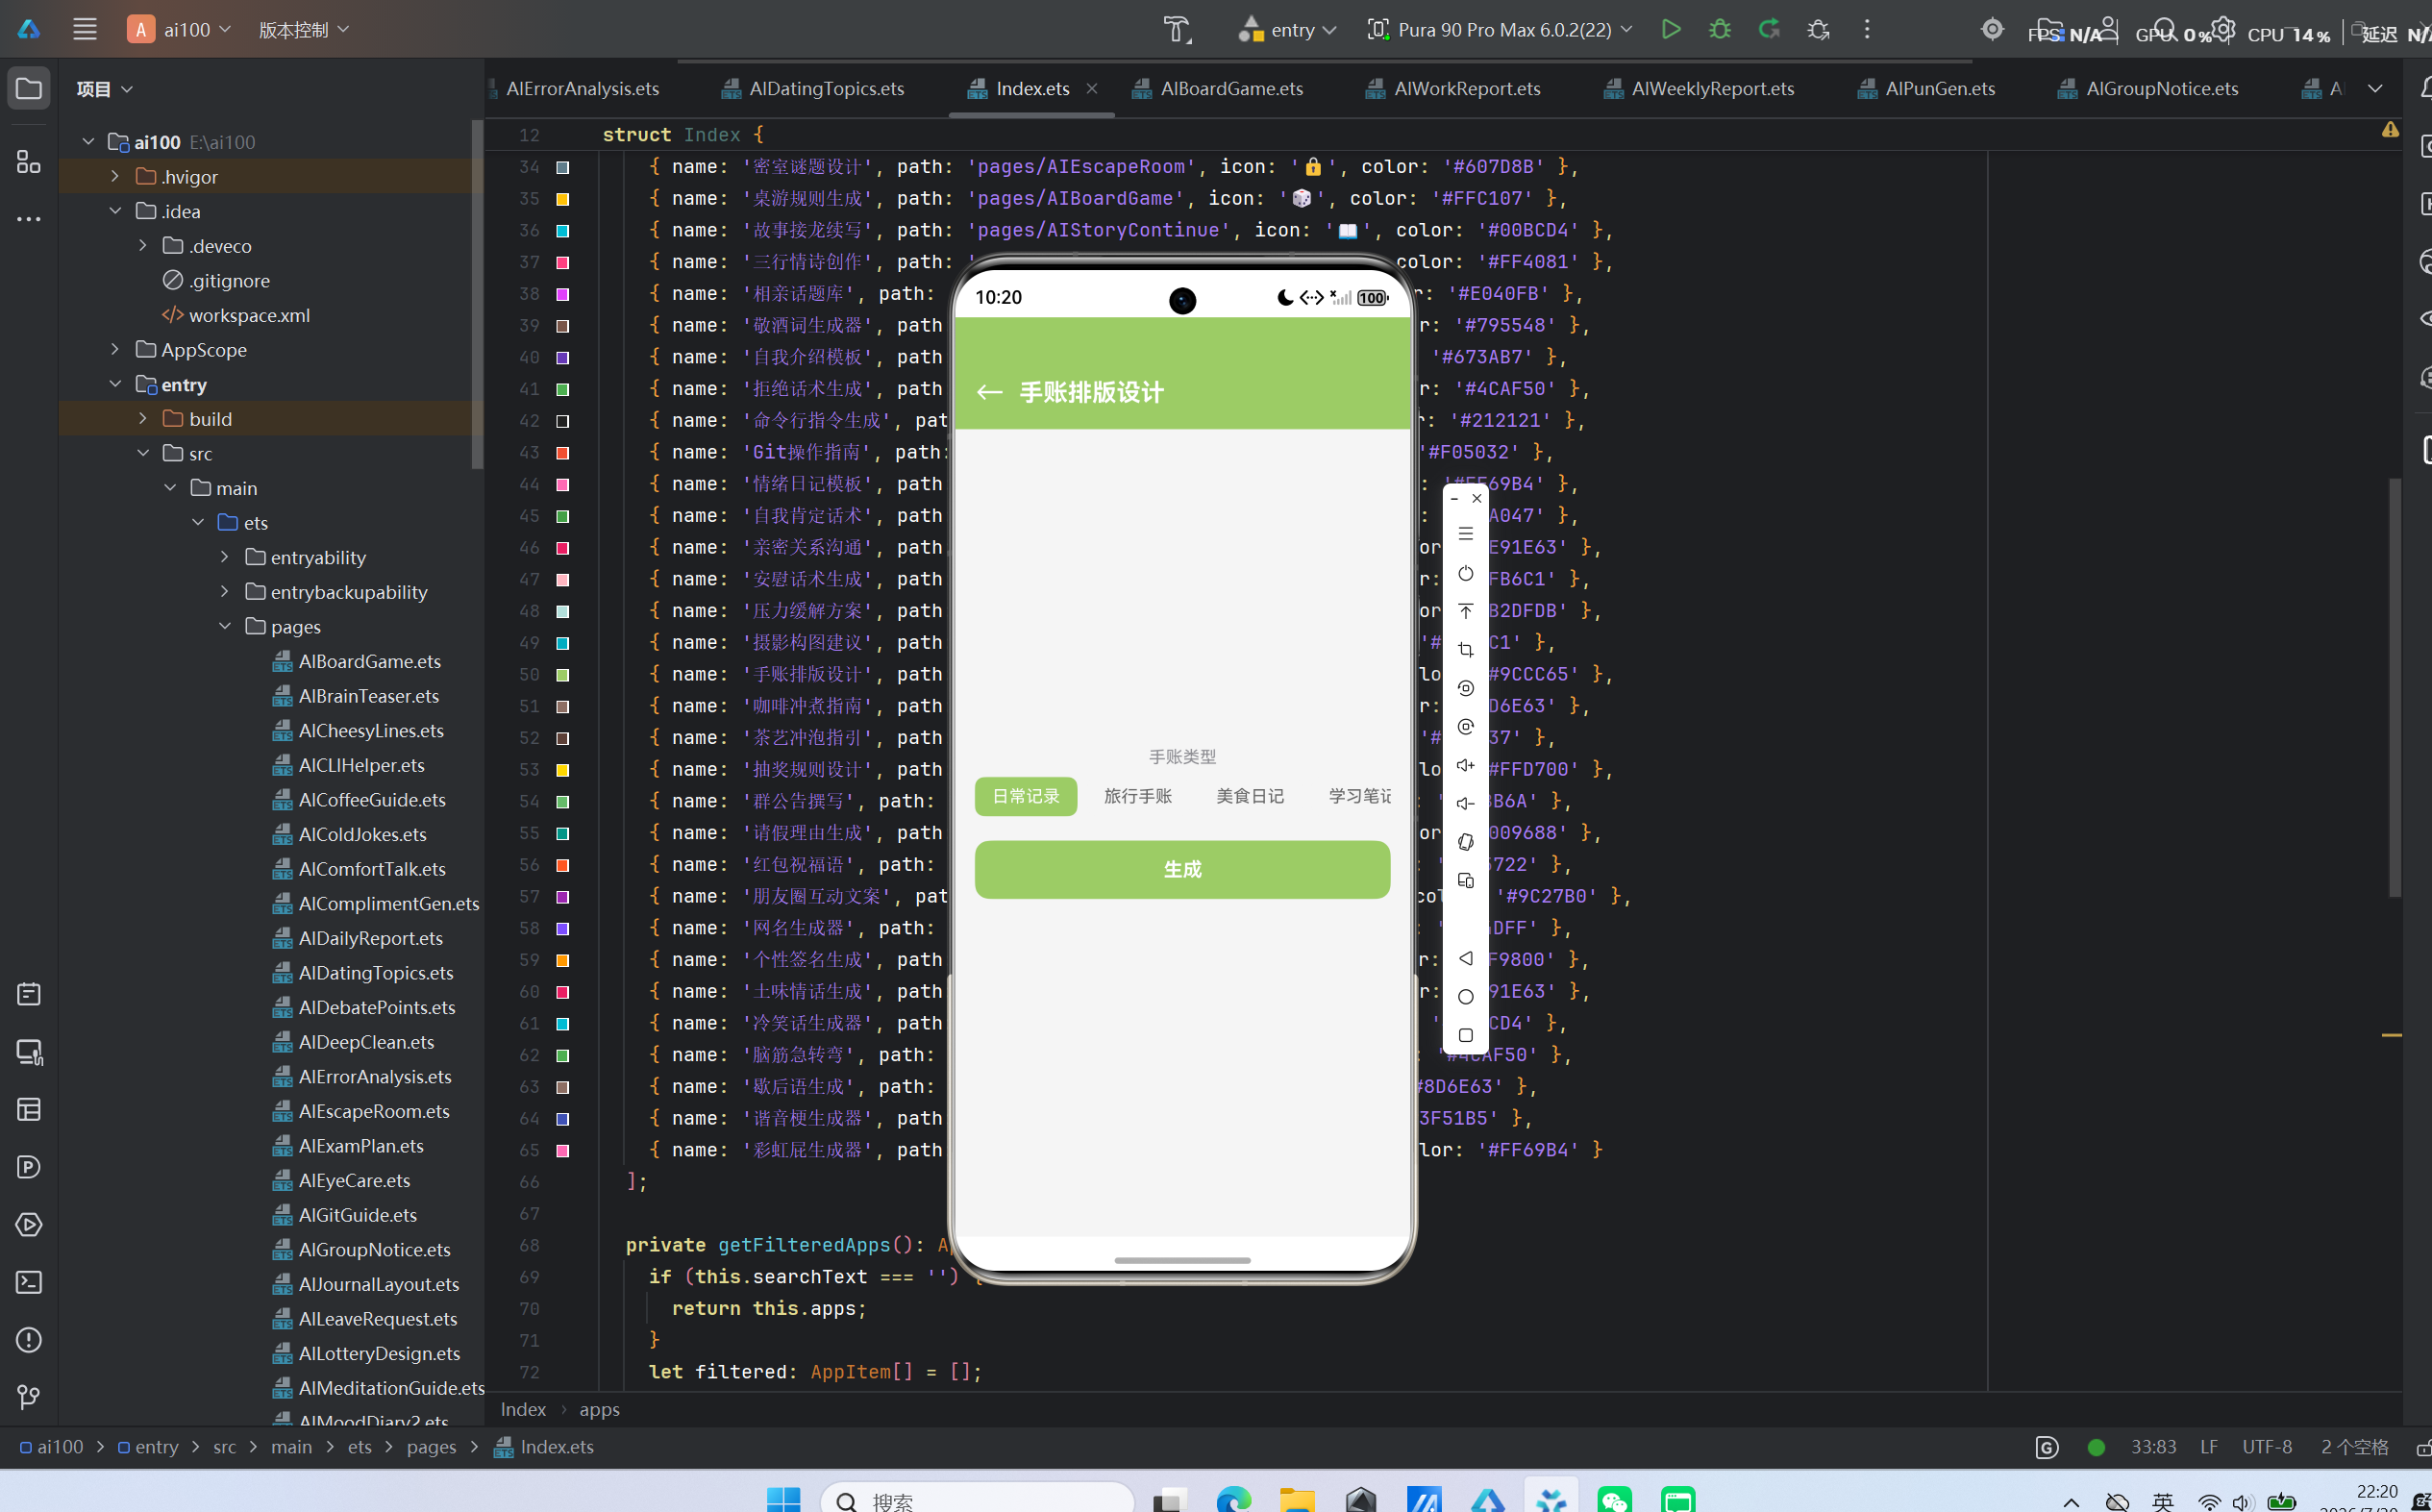Select the 美食日记 journal type option
Image resolution: width=2432 pixels, height=1512 pixels.
tap(1250, 796)
